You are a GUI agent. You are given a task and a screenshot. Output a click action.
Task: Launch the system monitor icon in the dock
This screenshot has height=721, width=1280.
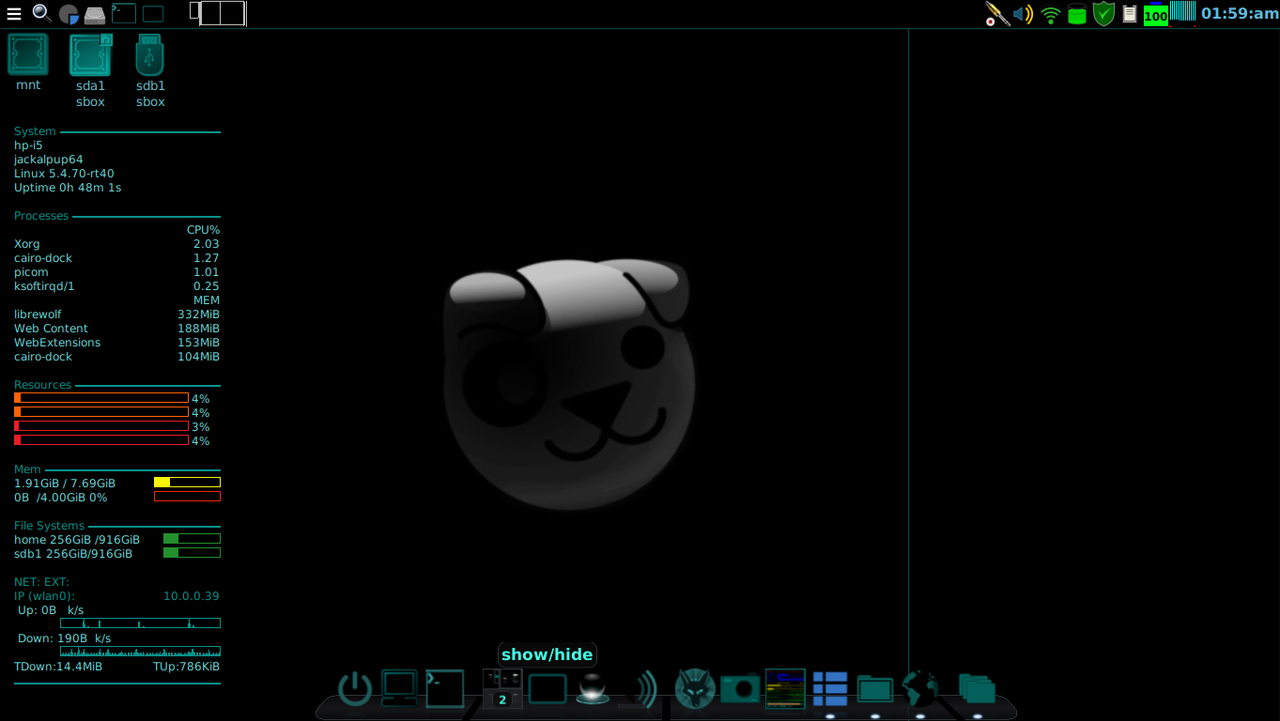click(x=785, y=689)
